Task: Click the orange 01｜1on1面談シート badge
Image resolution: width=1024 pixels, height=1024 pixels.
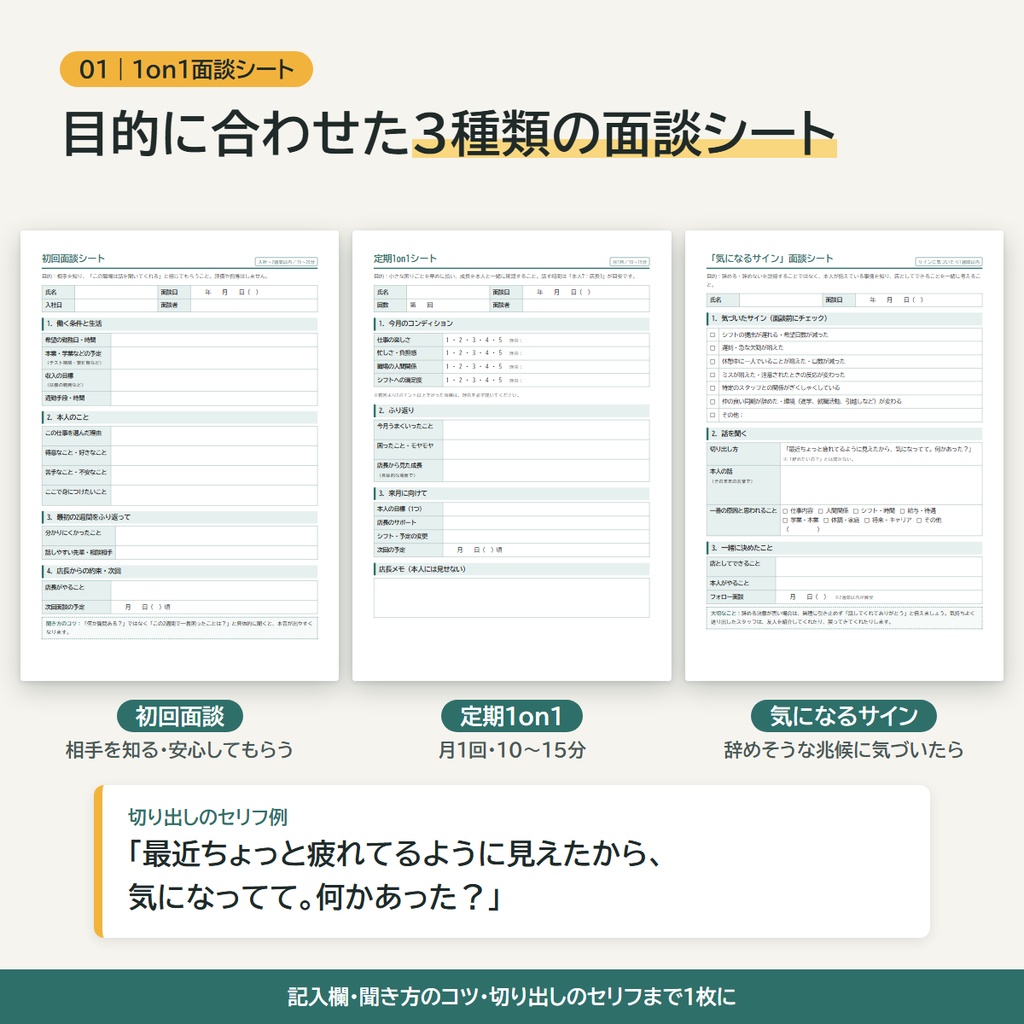Action: [x=186, y=69]
